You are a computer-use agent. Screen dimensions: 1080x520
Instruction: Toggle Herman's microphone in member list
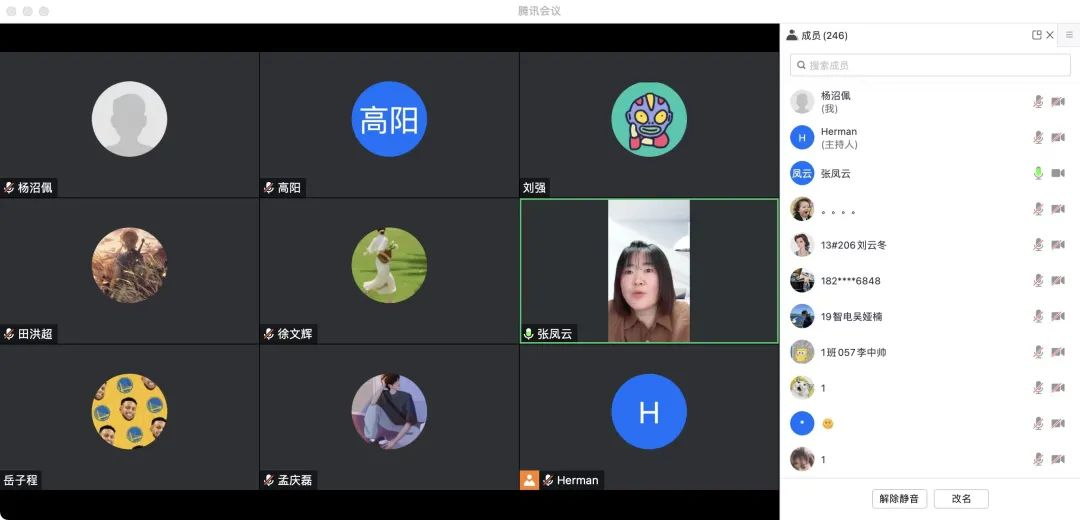1038,138
